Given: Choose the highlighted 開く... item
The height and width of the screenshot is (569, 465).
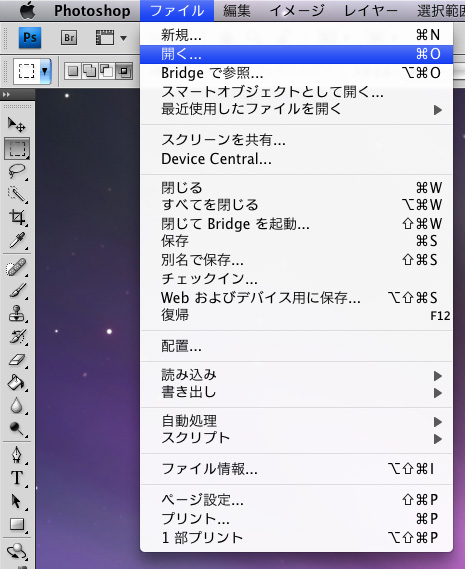Looking at the screenshot, I should coord(297,54).
